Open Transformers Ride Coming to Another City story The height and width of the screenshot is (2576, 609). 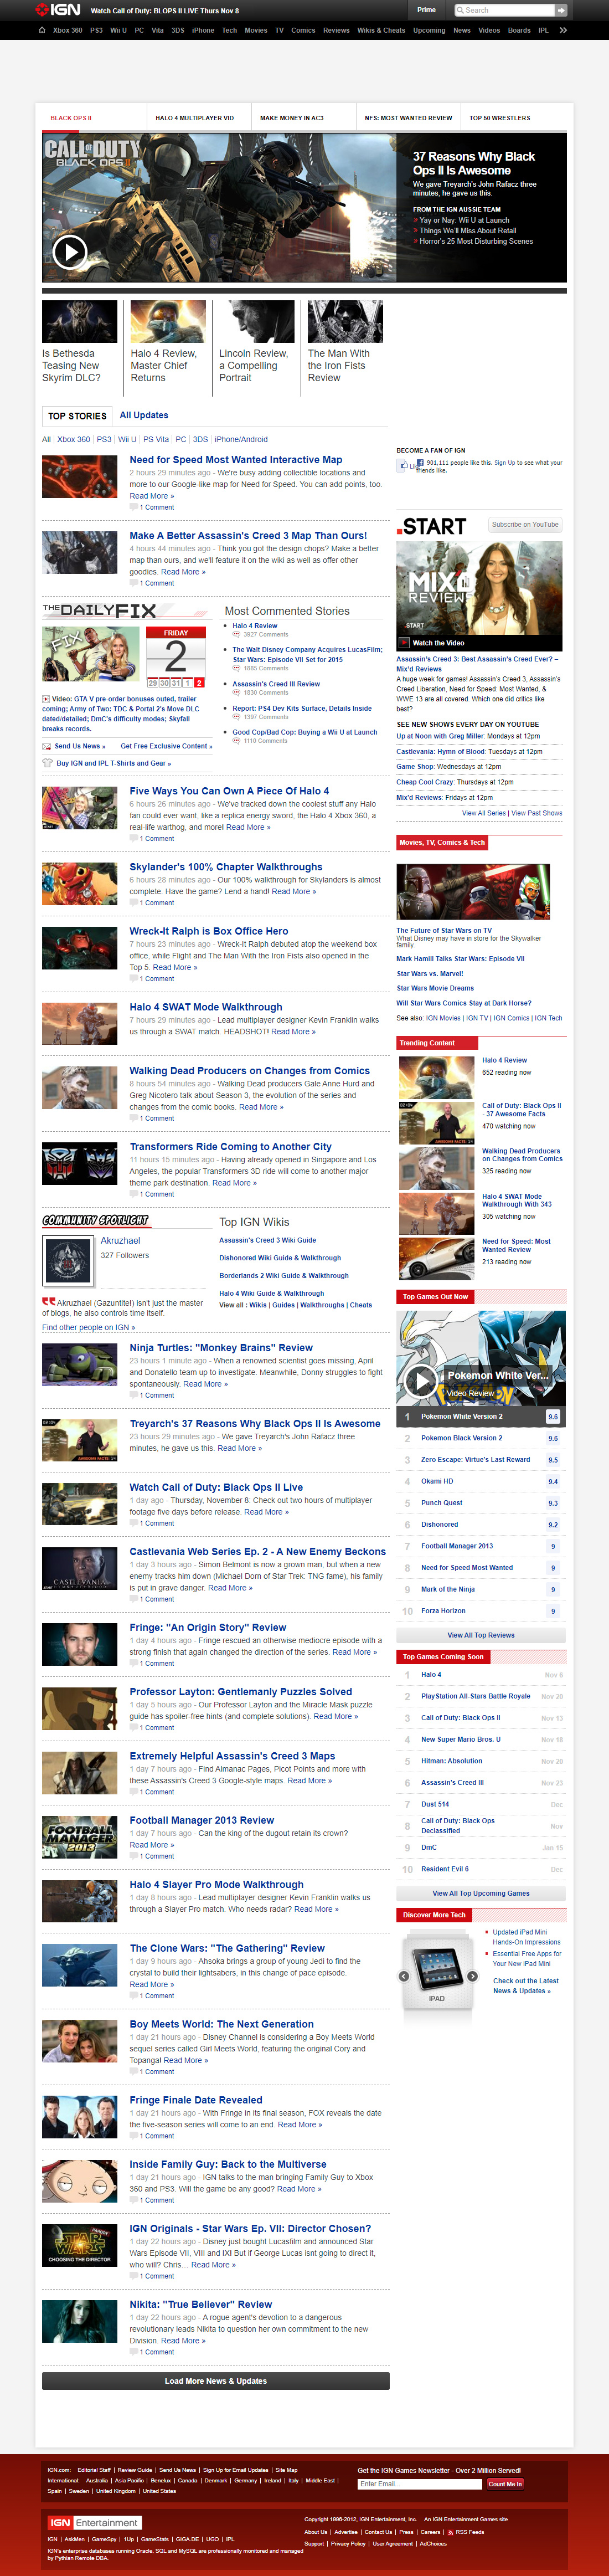pyautogui.click(x=231, y=1147)
